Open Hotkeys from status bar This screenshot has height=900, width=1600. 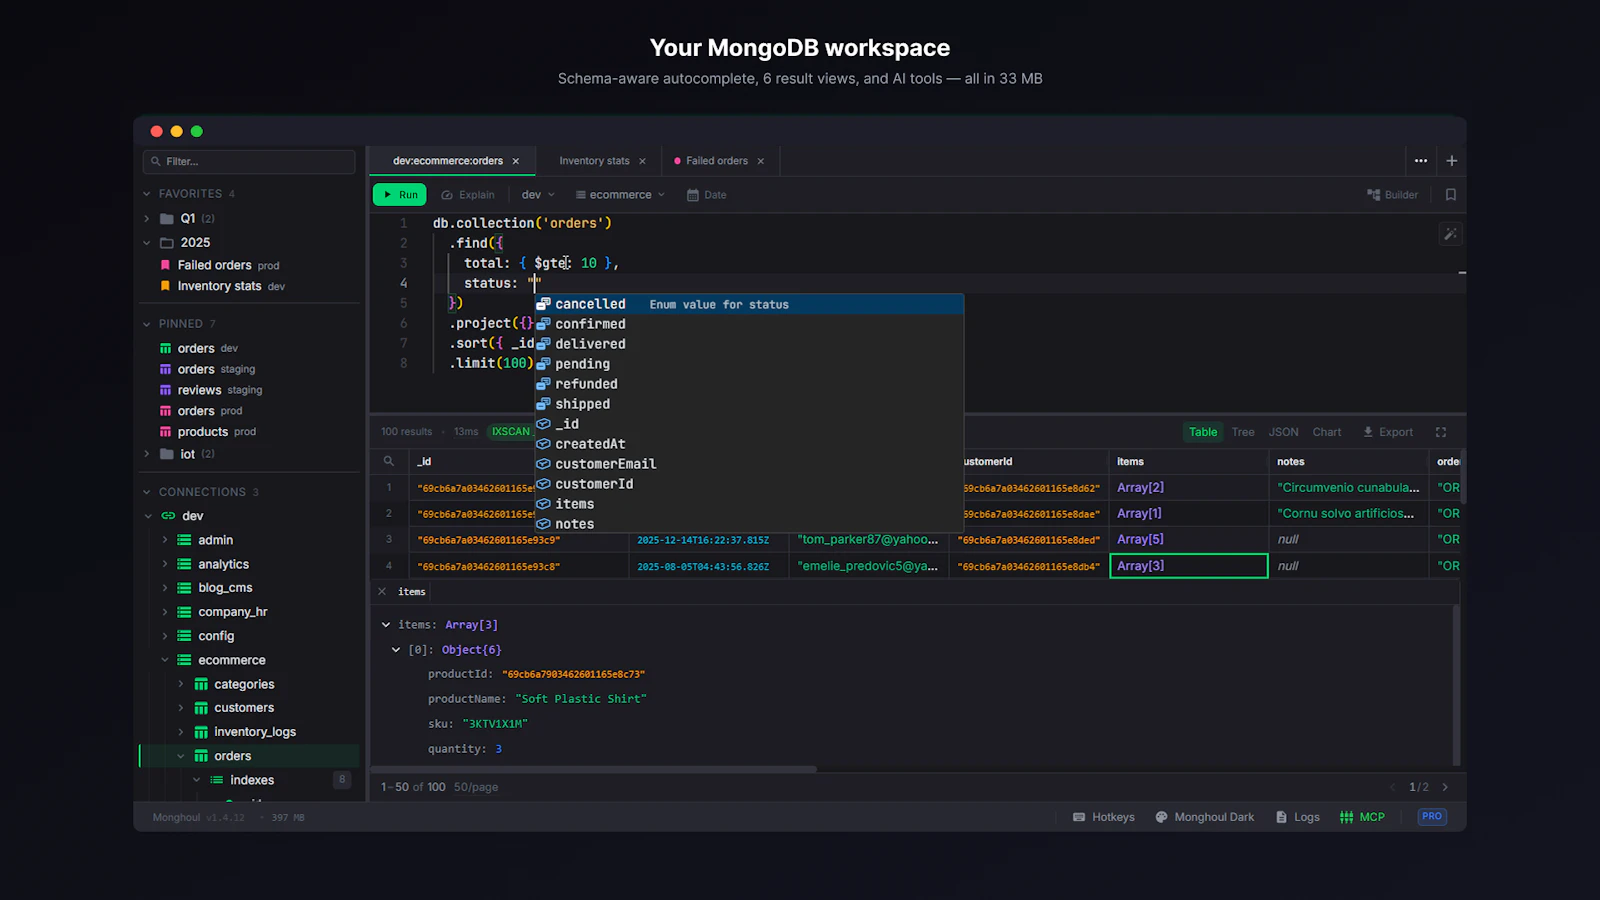(x=1104, y=817)
